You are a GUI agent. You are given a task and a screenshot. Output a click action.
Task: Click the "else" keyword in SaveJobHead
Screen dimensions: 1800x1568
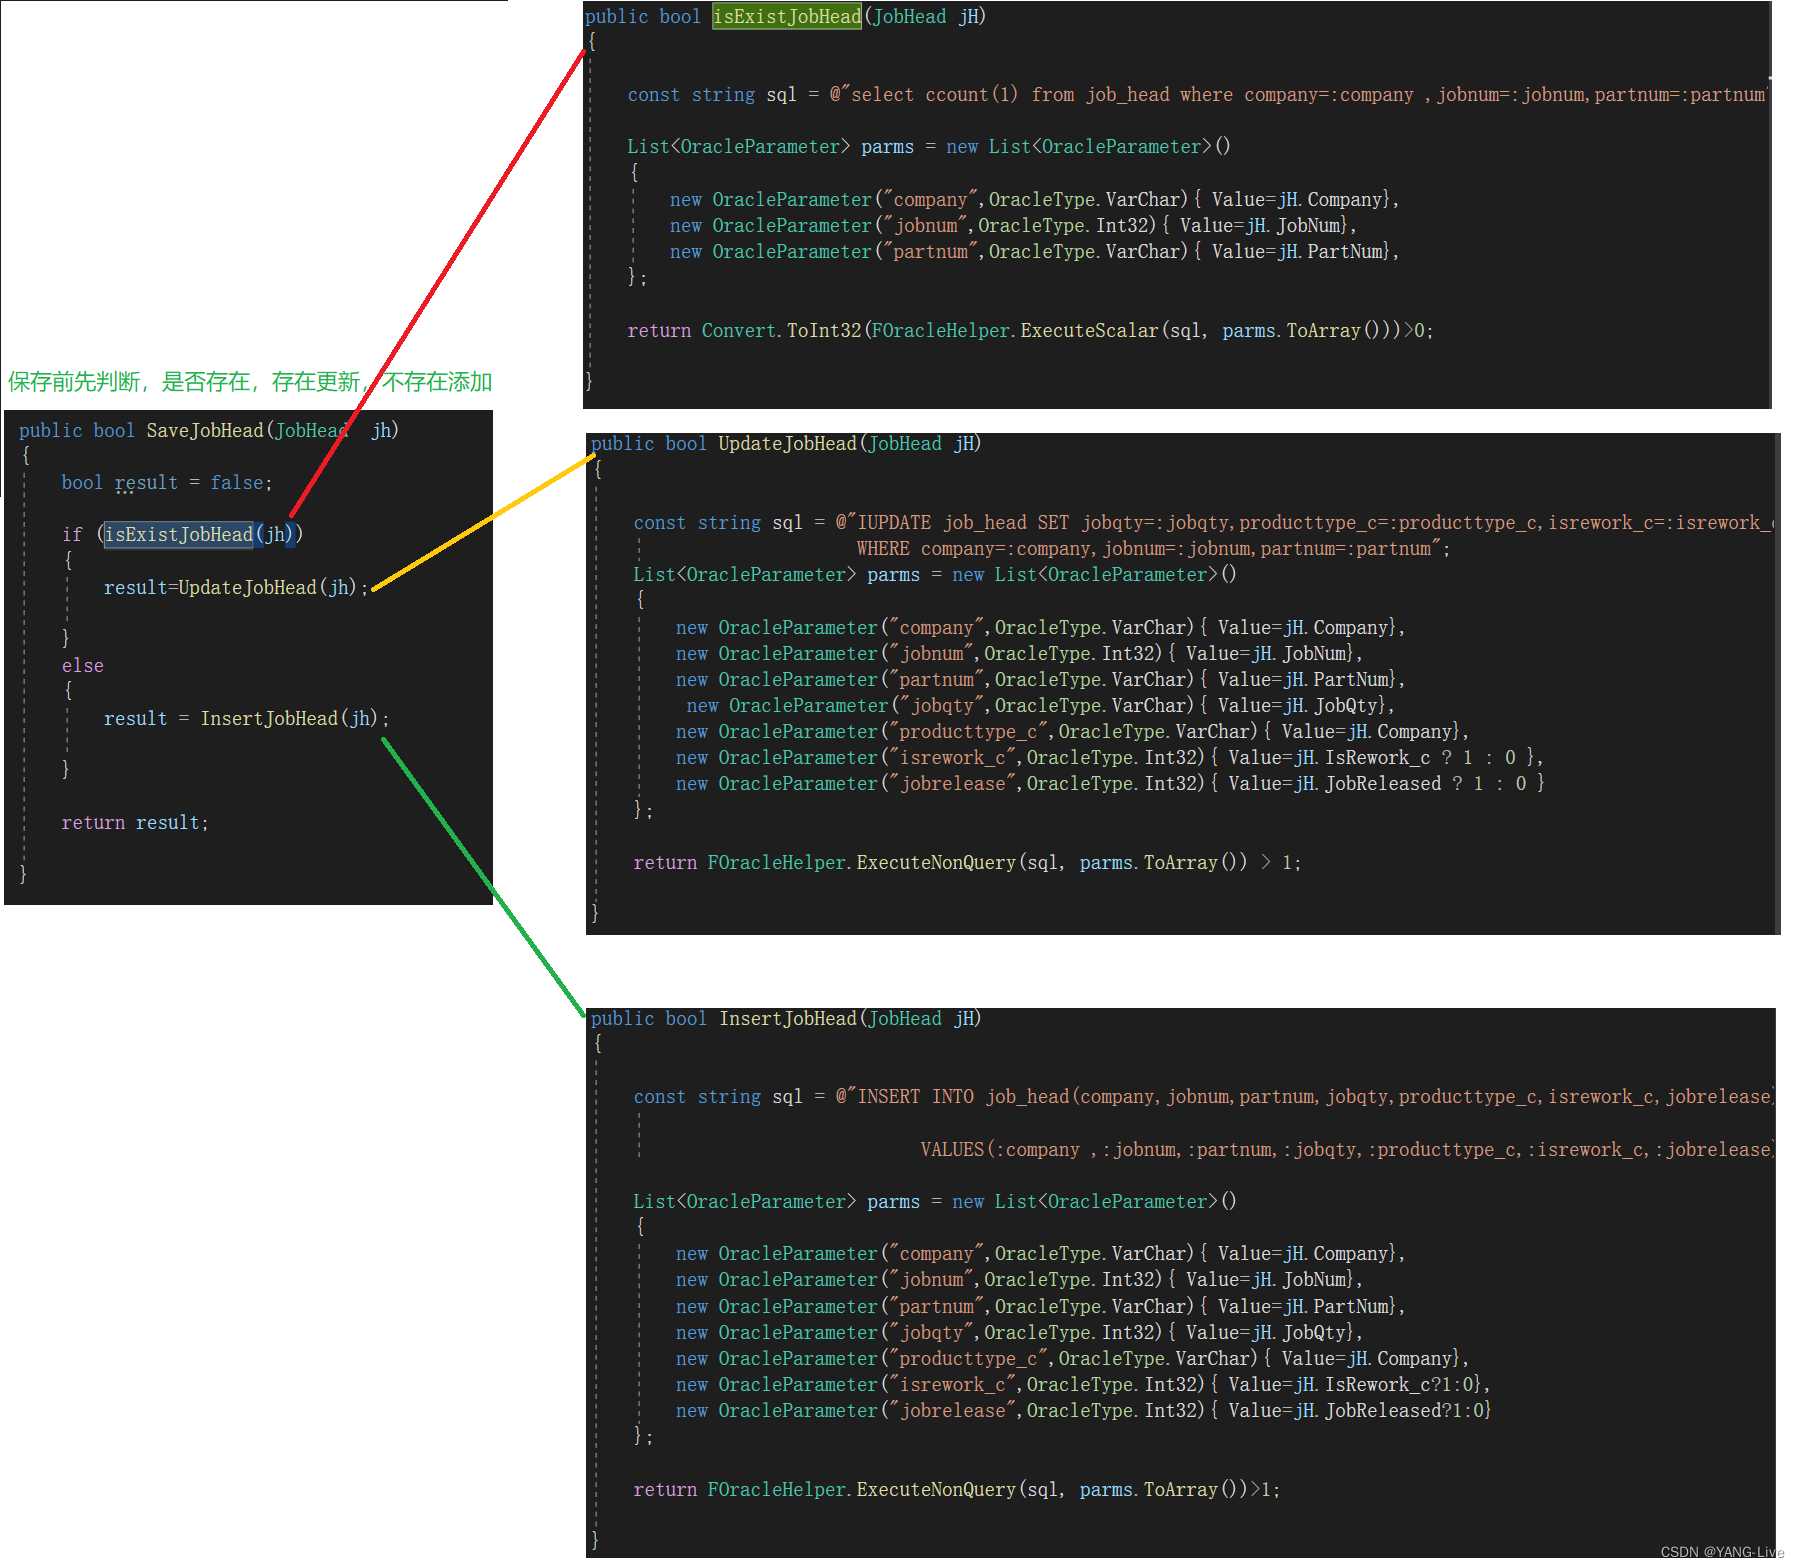point(83,666)
